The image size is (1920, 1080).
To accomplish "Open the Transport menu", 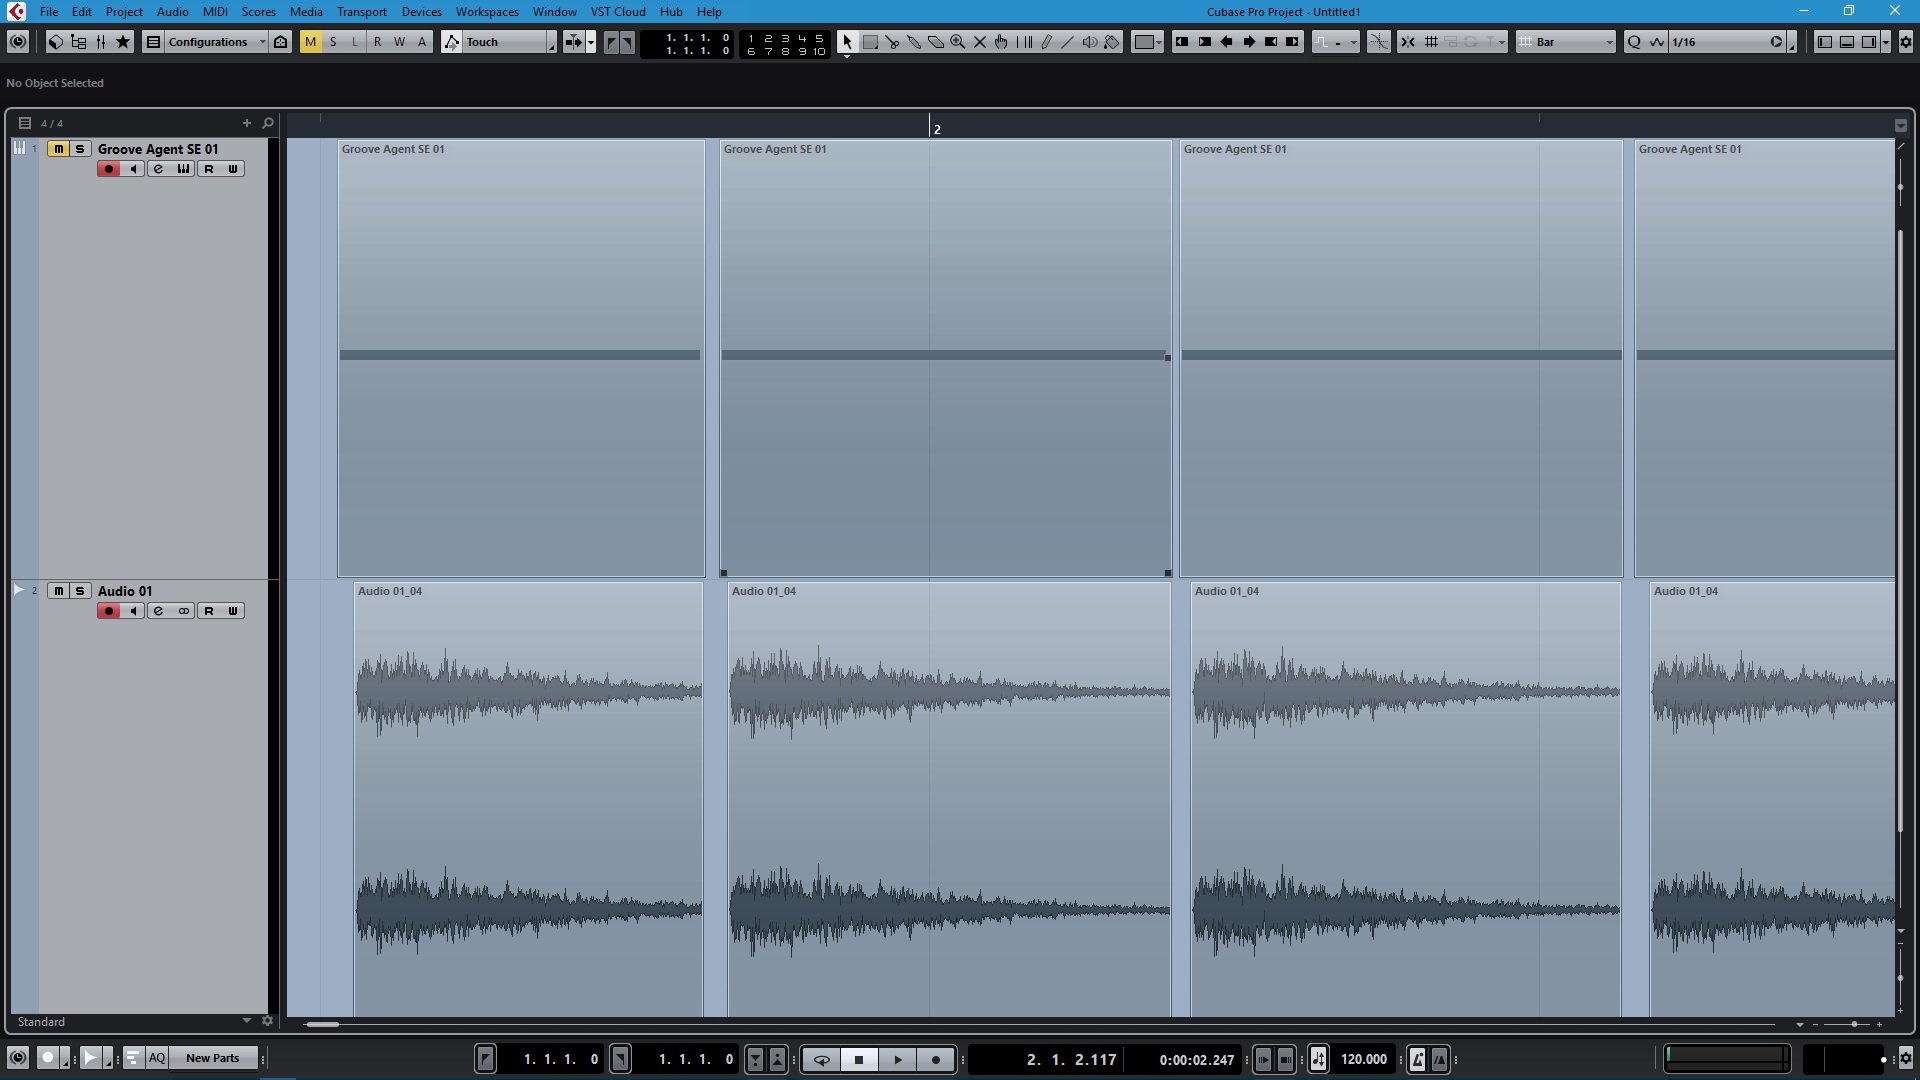I will (x=361, y=12).
